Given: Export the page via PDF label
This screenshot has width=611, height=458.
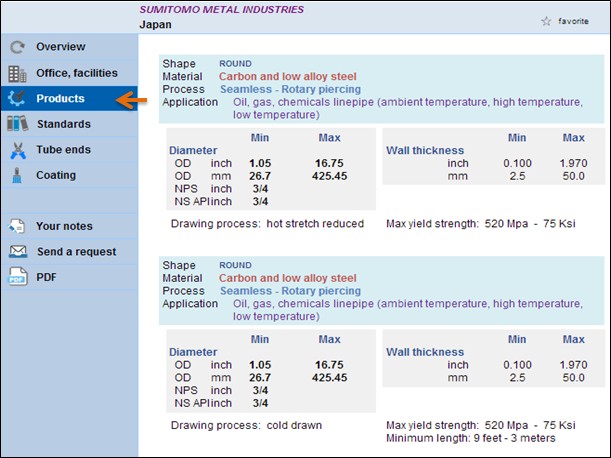Looking at the screenshot, I should (46, 277).
